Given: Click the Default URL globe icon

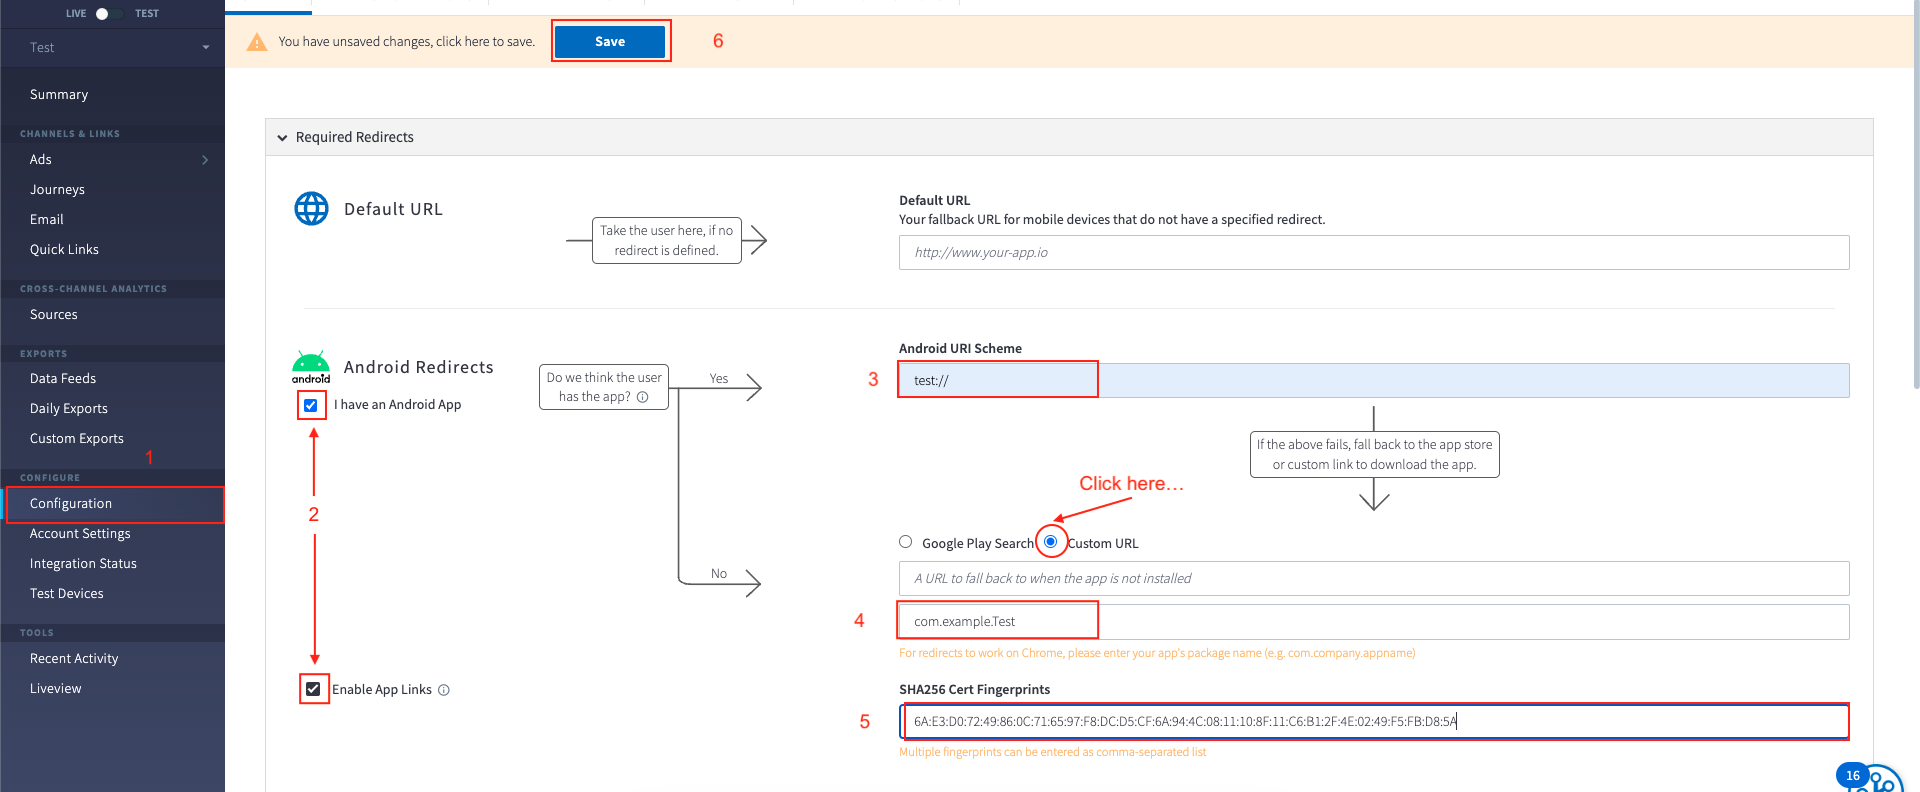Looking at the screenshot, I should [x=311, y=209].
